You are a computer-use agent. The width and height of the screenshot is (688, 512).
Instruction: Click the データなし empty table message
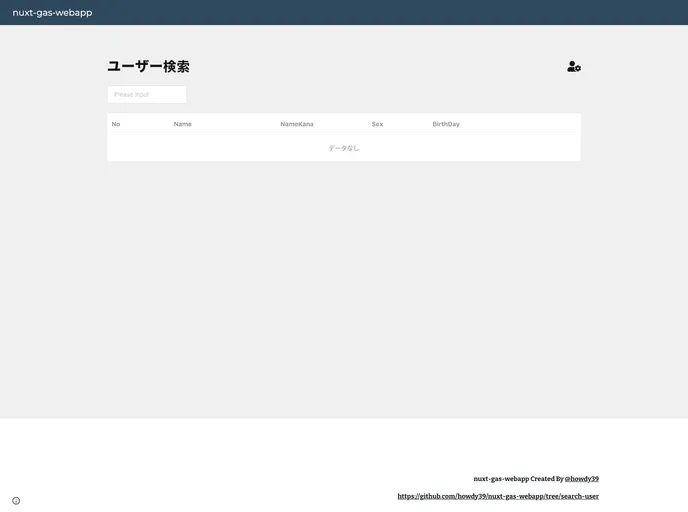pyautogui.click(x=344, y=148)
